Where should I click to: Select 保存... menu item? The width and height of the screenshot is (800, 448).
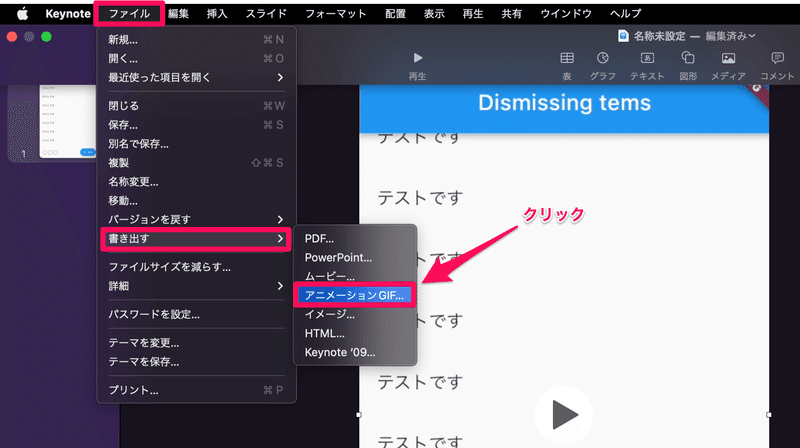pyautogui.click(x=196, y=125)
